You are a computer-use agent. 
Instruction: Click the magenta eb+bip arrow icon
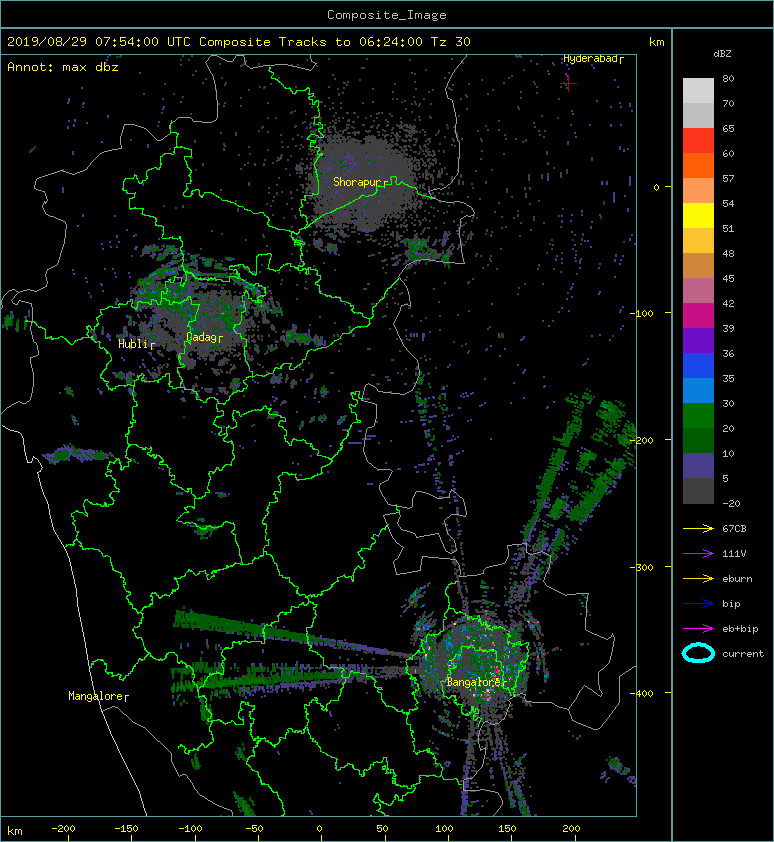click(x=698, y=628)
